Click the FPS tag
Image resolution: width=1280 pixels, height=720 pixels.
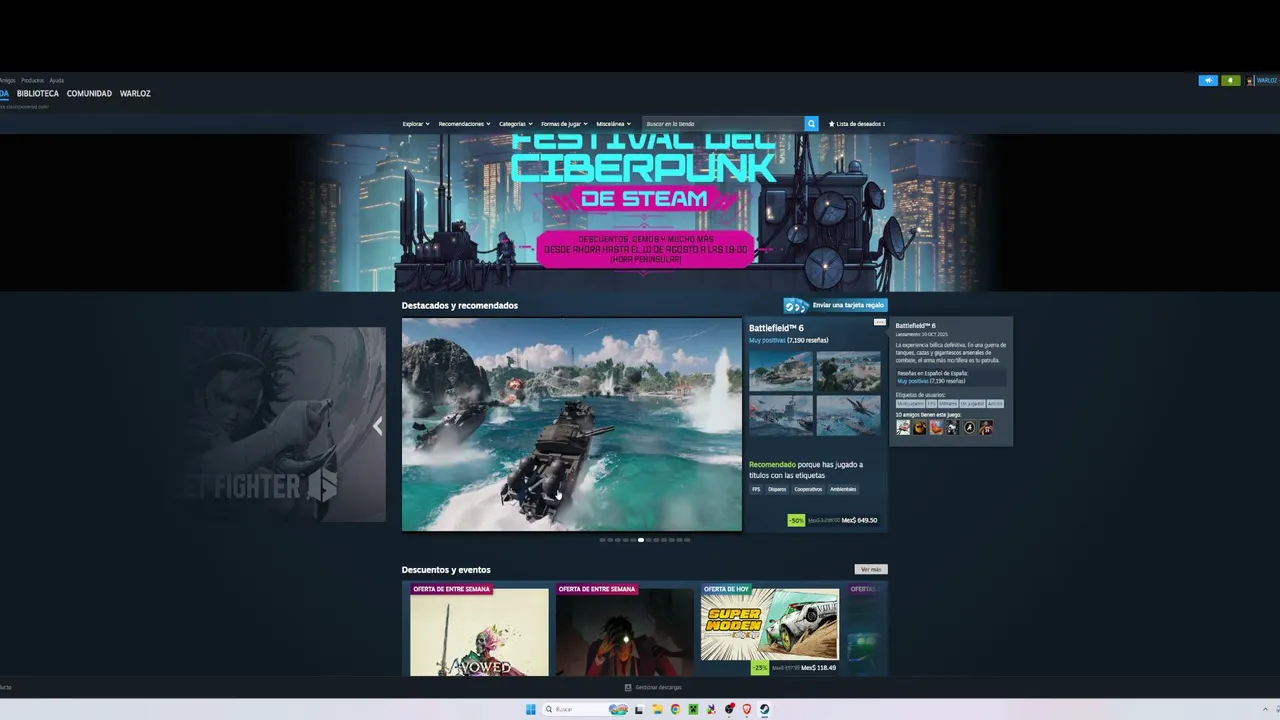(756, 489)
